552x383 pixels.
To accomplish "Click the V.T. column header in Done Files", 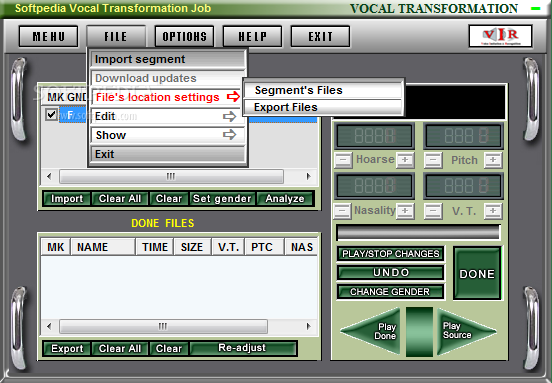I will click(x=229, y=247).
